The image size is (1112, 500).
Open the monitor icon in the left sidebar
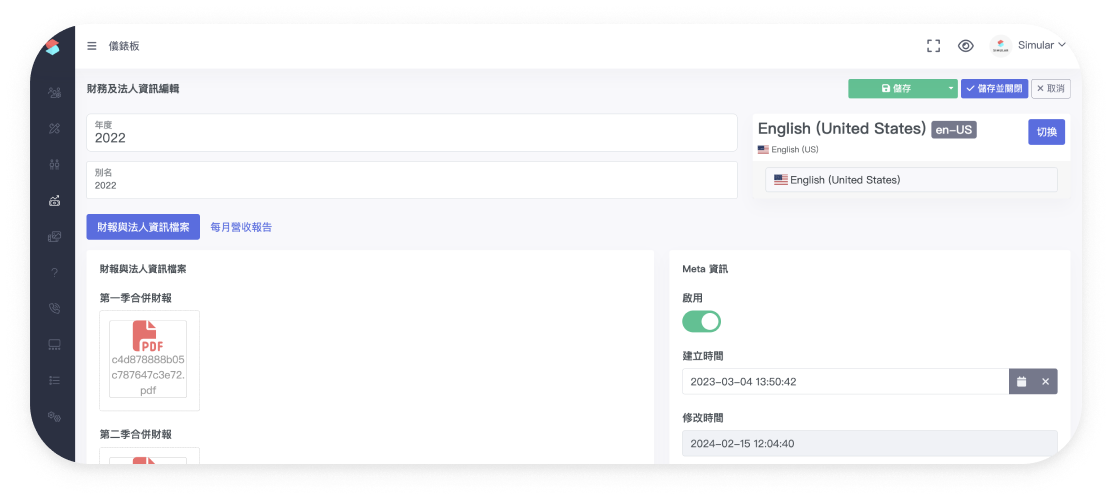54,345
